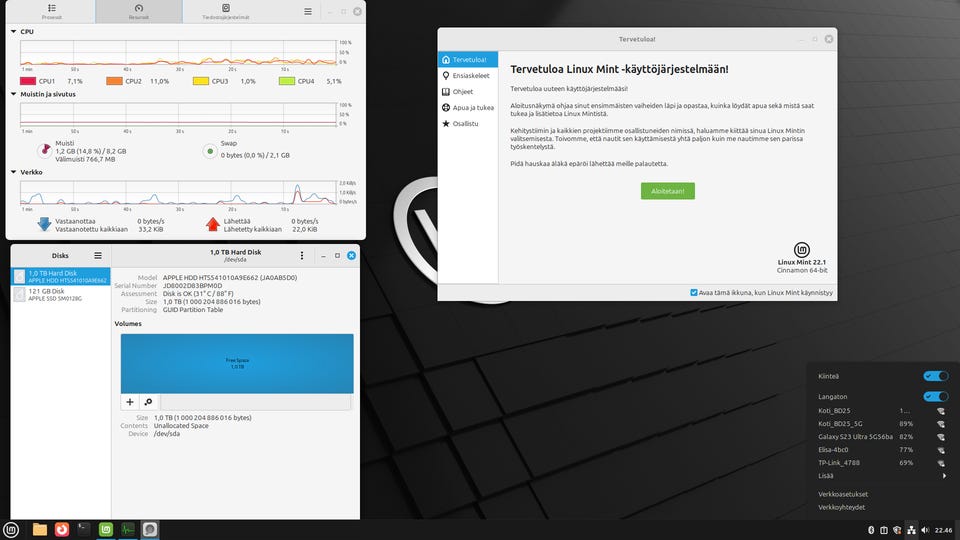The width and height of the screenshot is (960, 540).
Task: Click the blue receiving arrow icon
Action: (x=44, y=224)
